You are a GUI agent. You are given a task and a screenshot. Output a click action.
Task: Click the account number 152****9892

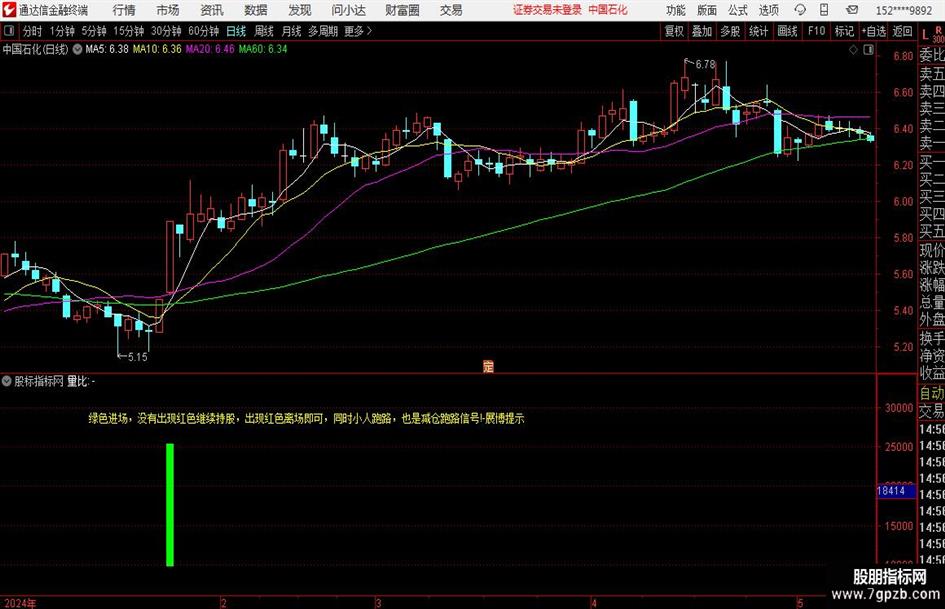(904, 10)
